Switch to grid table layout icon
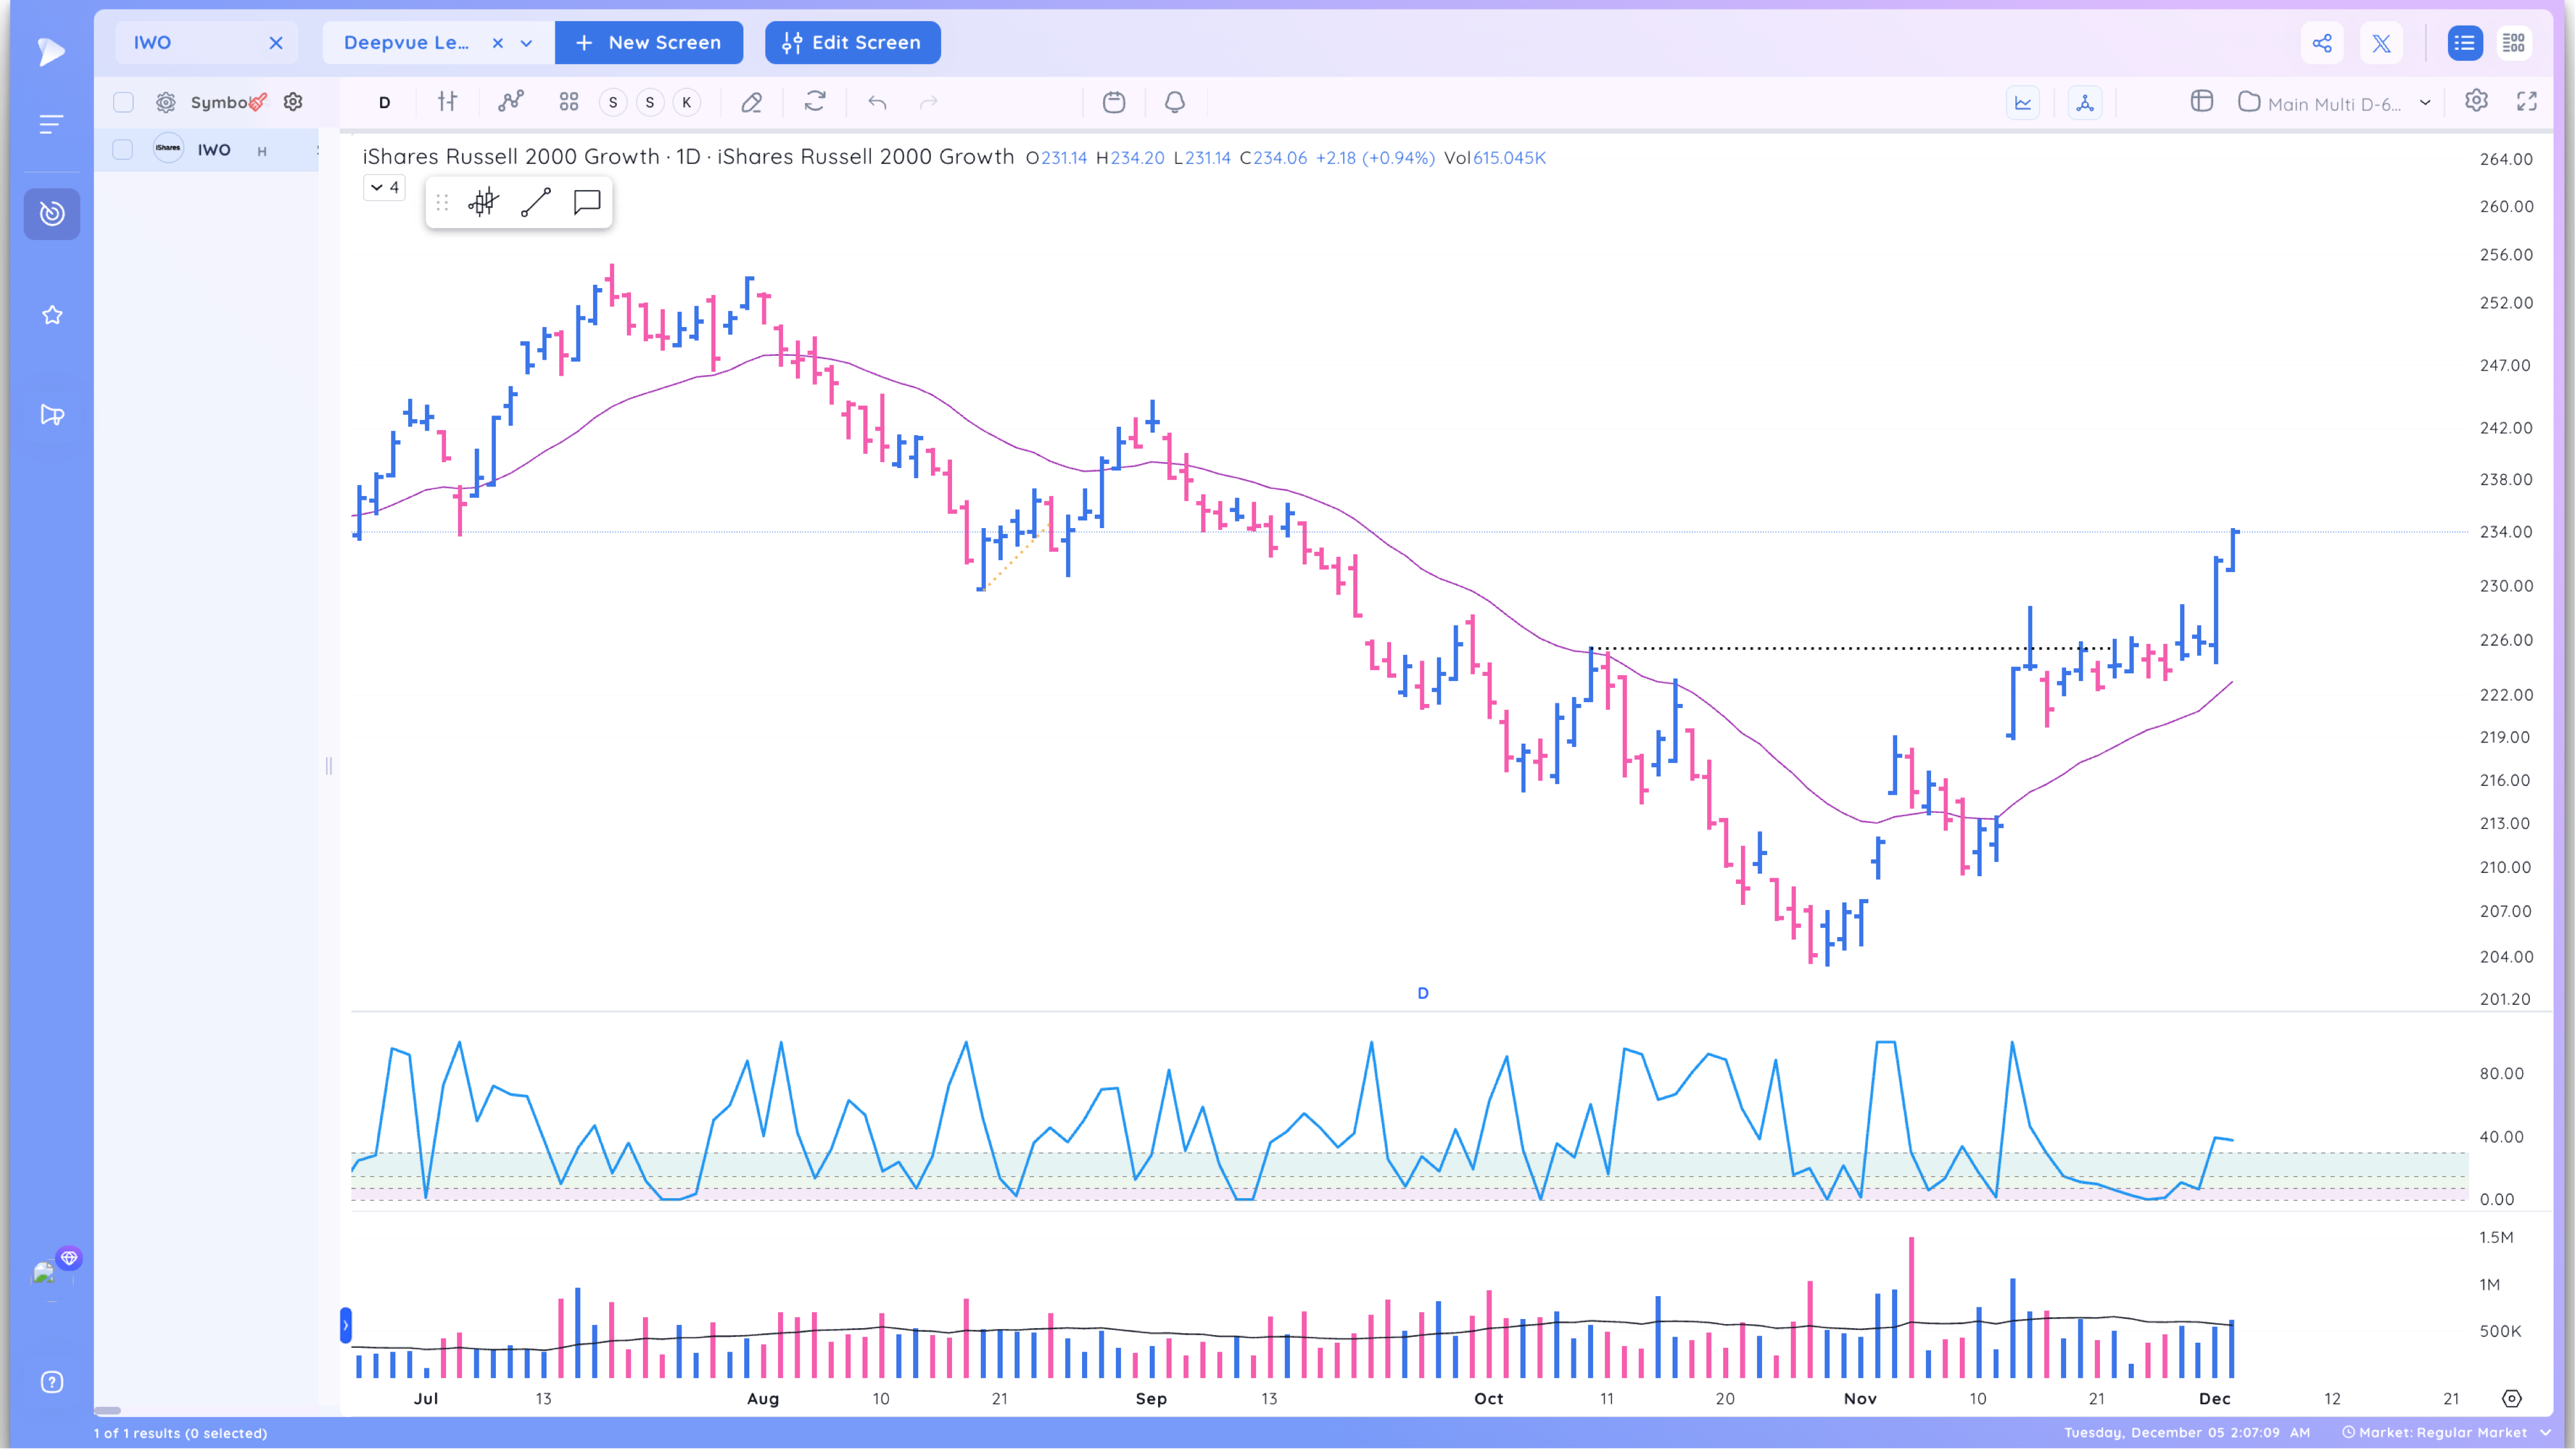 [x=2514, y=43]
